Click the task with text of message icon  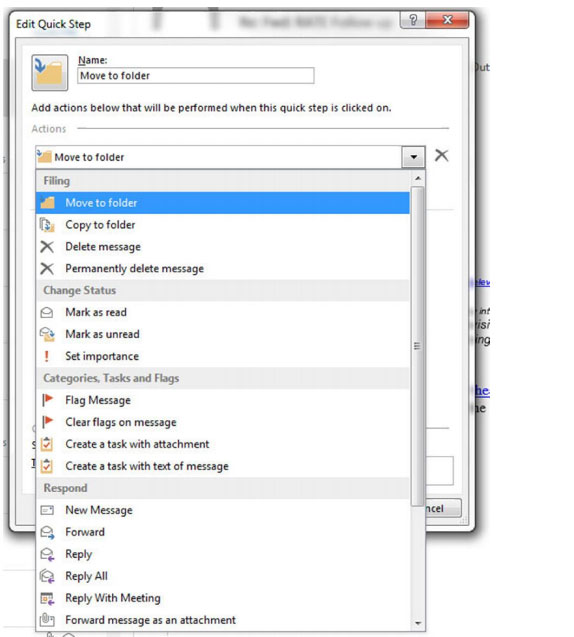pos(47,466)
